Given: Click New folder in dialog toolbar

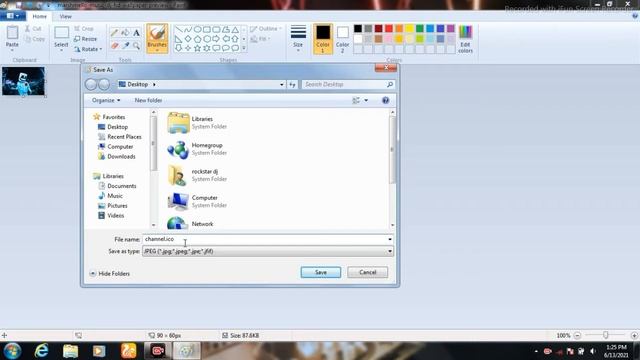Looking at the screenshot, I should [x=148, y=100].
